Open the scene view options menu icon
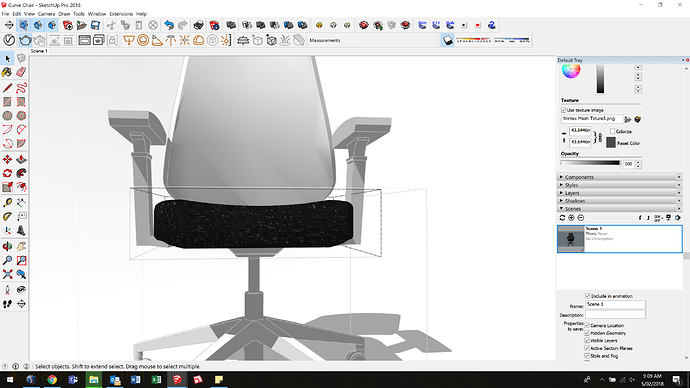690x388 pixels. click(x=658, y=218)
